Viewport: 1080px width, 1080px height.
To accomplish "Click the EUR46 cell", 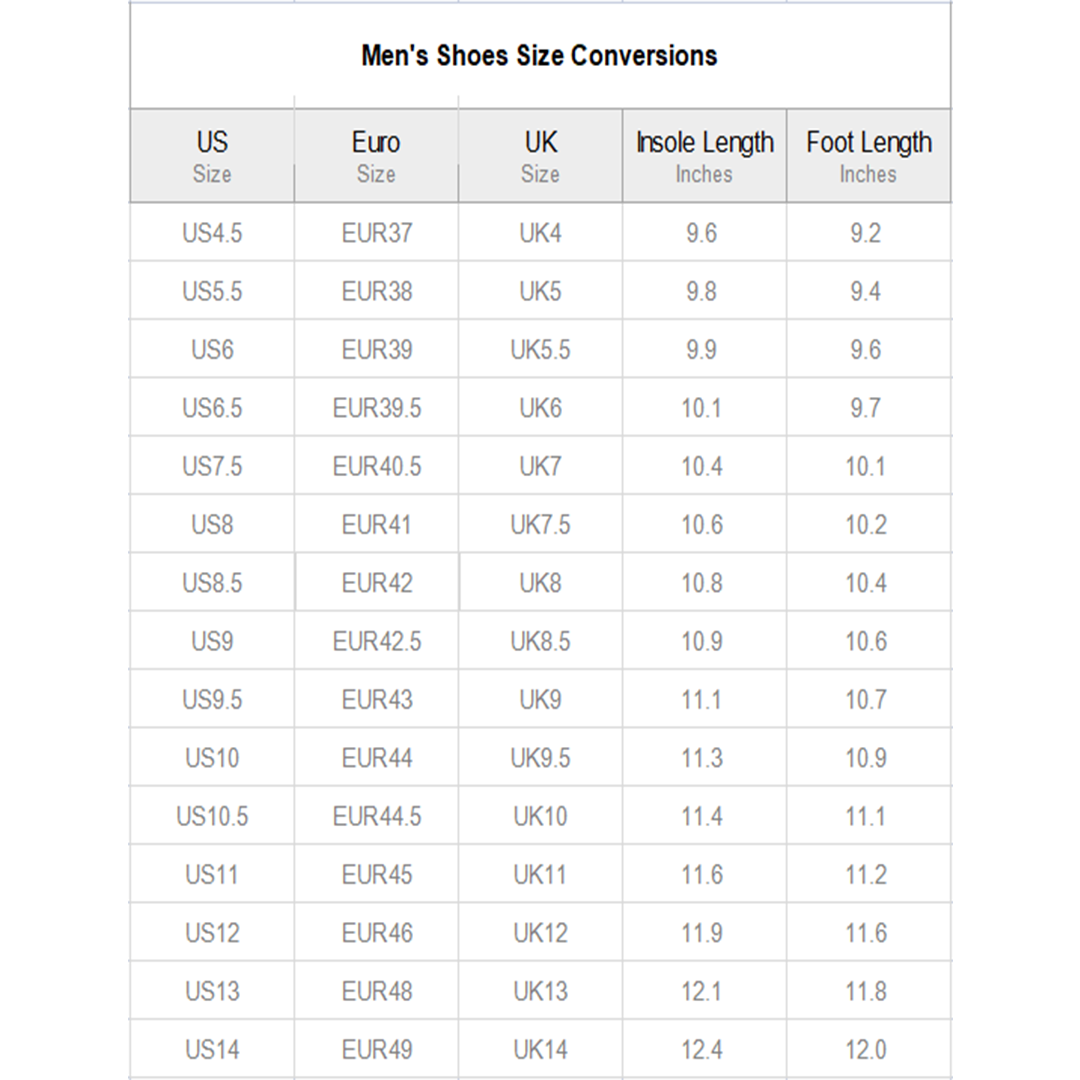I will [x=376, y=933].
